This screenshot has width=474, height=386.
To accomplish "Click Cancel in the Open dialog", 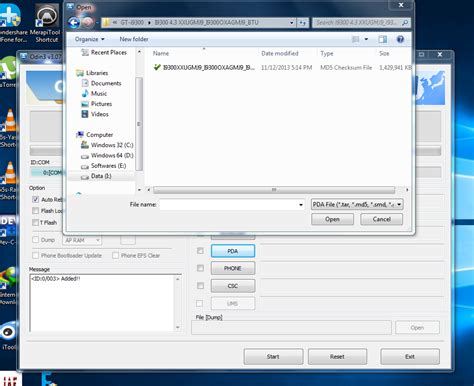I will click(381, 219).
